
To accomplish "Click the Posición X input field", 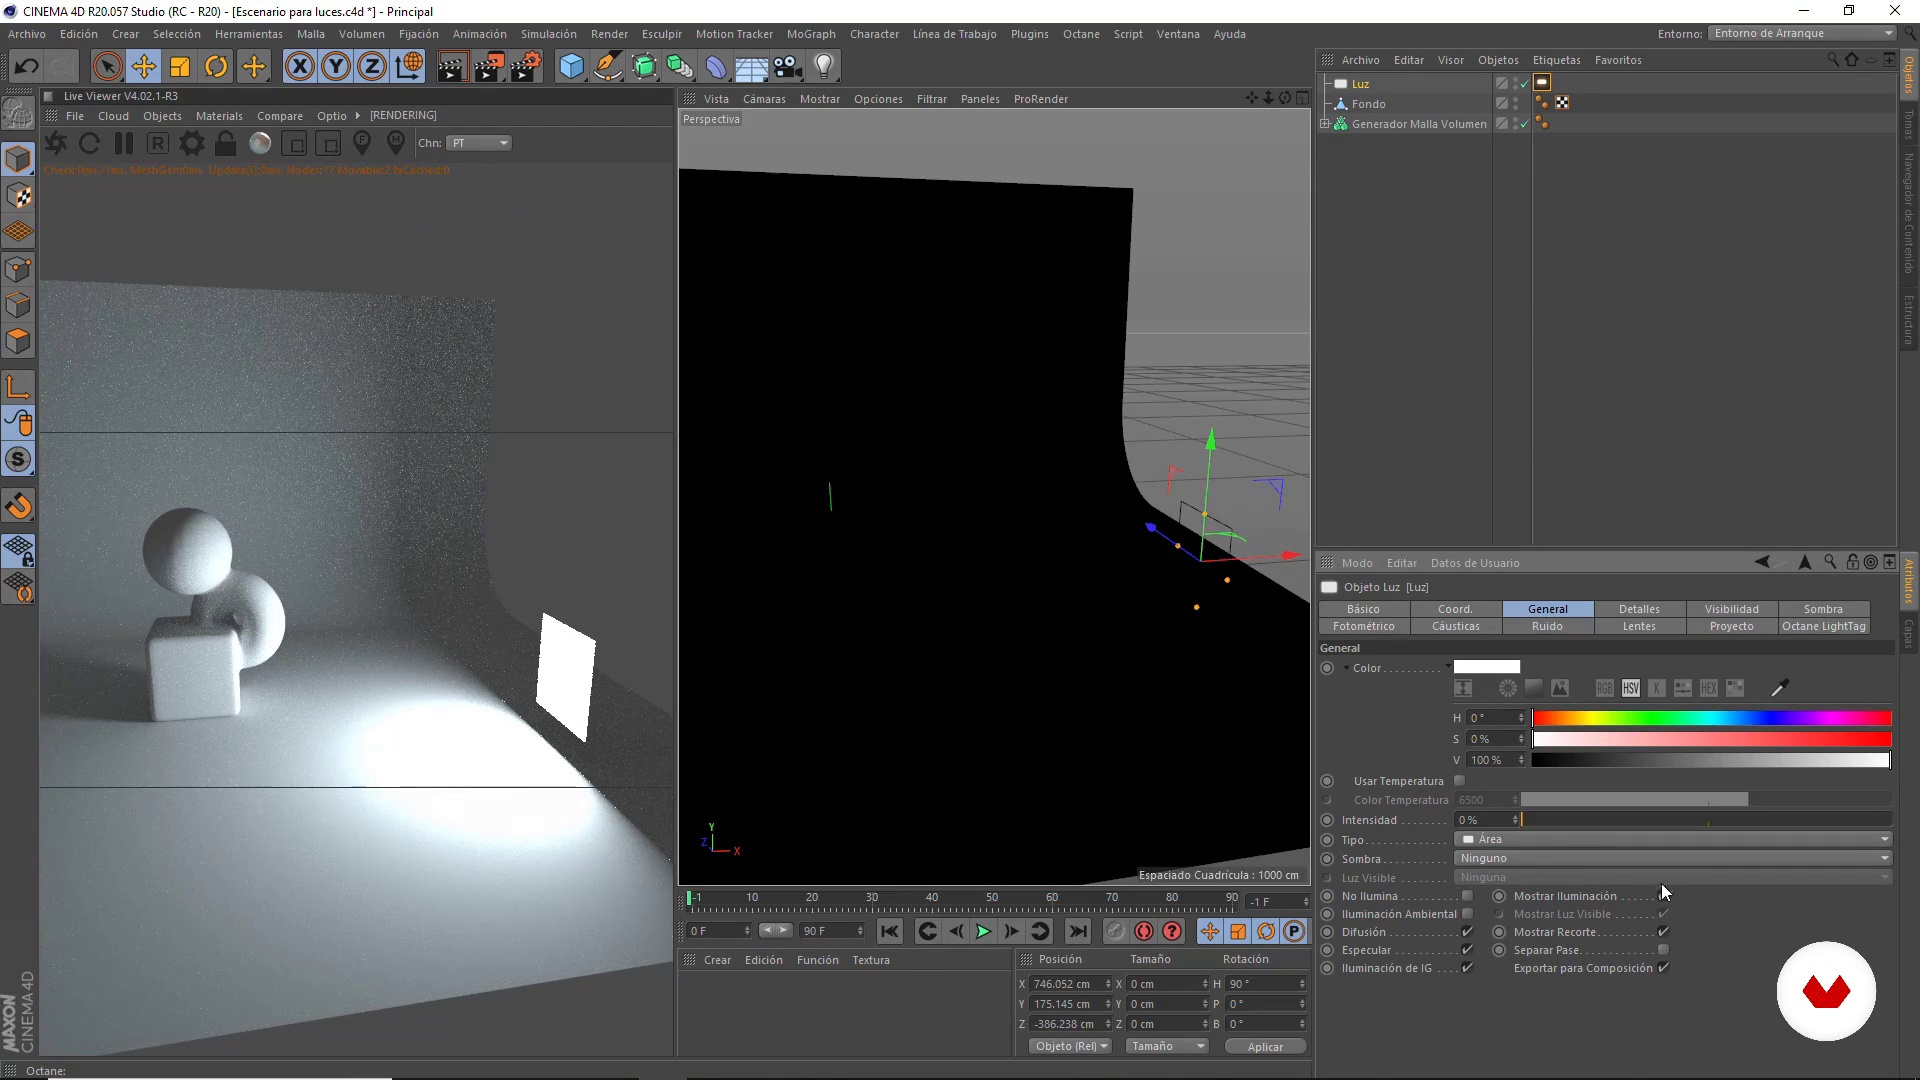I will (x=1071, y=984).
